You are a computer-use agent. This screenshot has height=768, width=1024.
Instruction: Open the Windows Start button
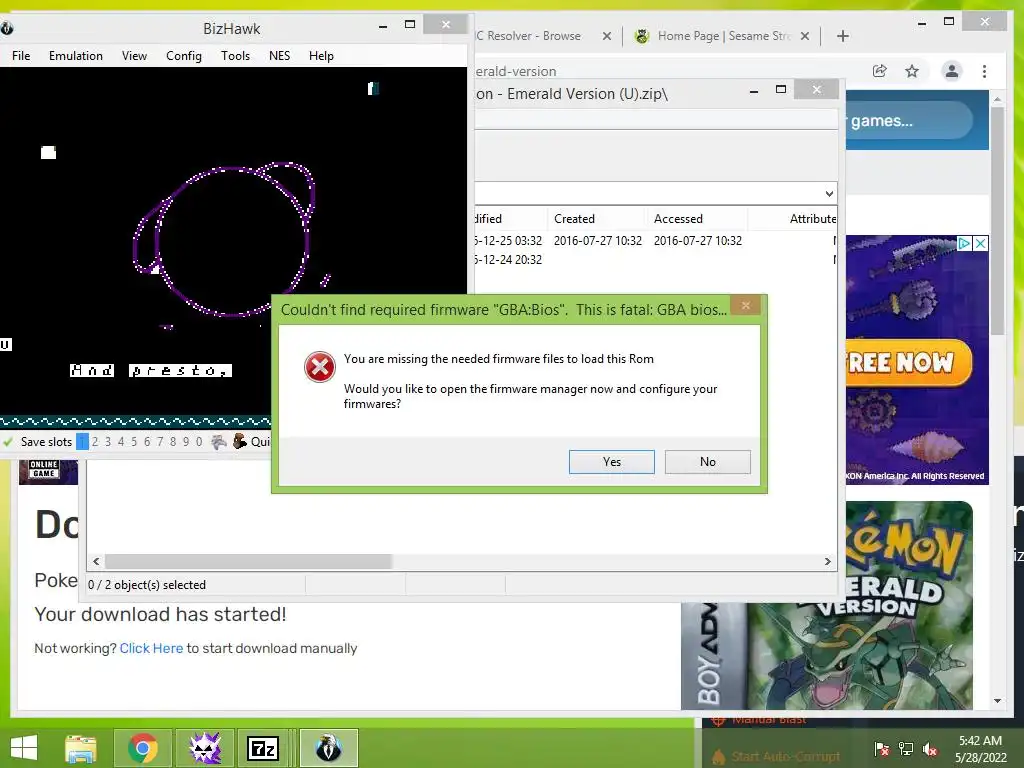click(x=24, y=747)
